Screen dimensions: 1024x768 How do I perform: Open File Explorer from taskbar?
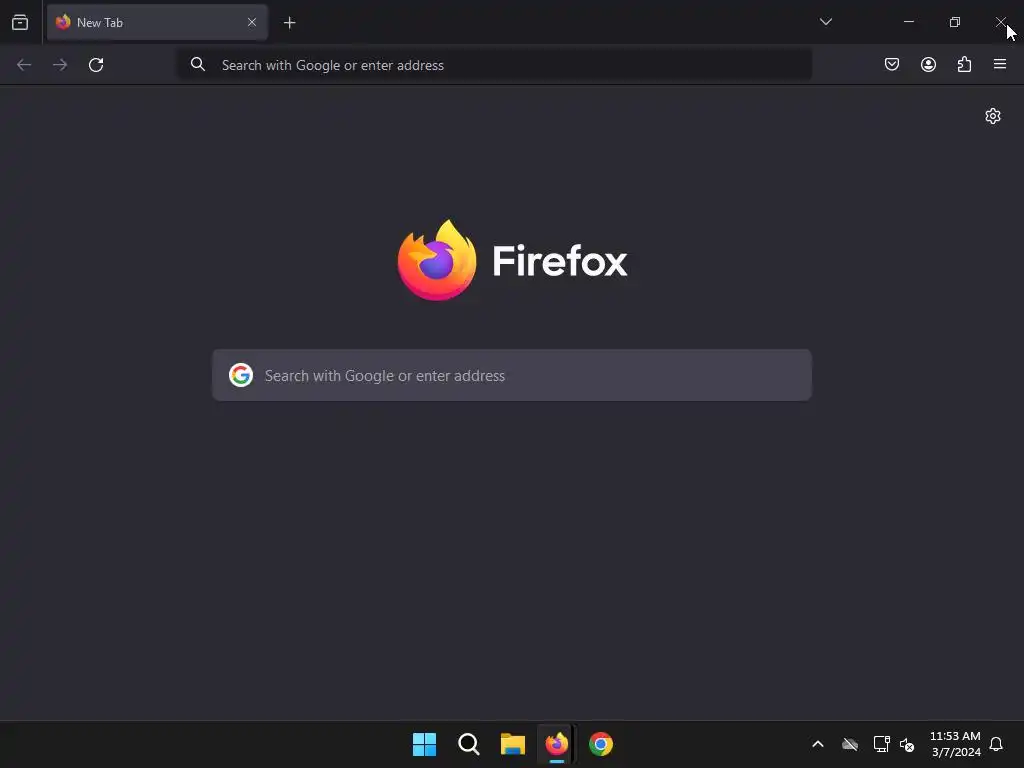click(513, 744)
